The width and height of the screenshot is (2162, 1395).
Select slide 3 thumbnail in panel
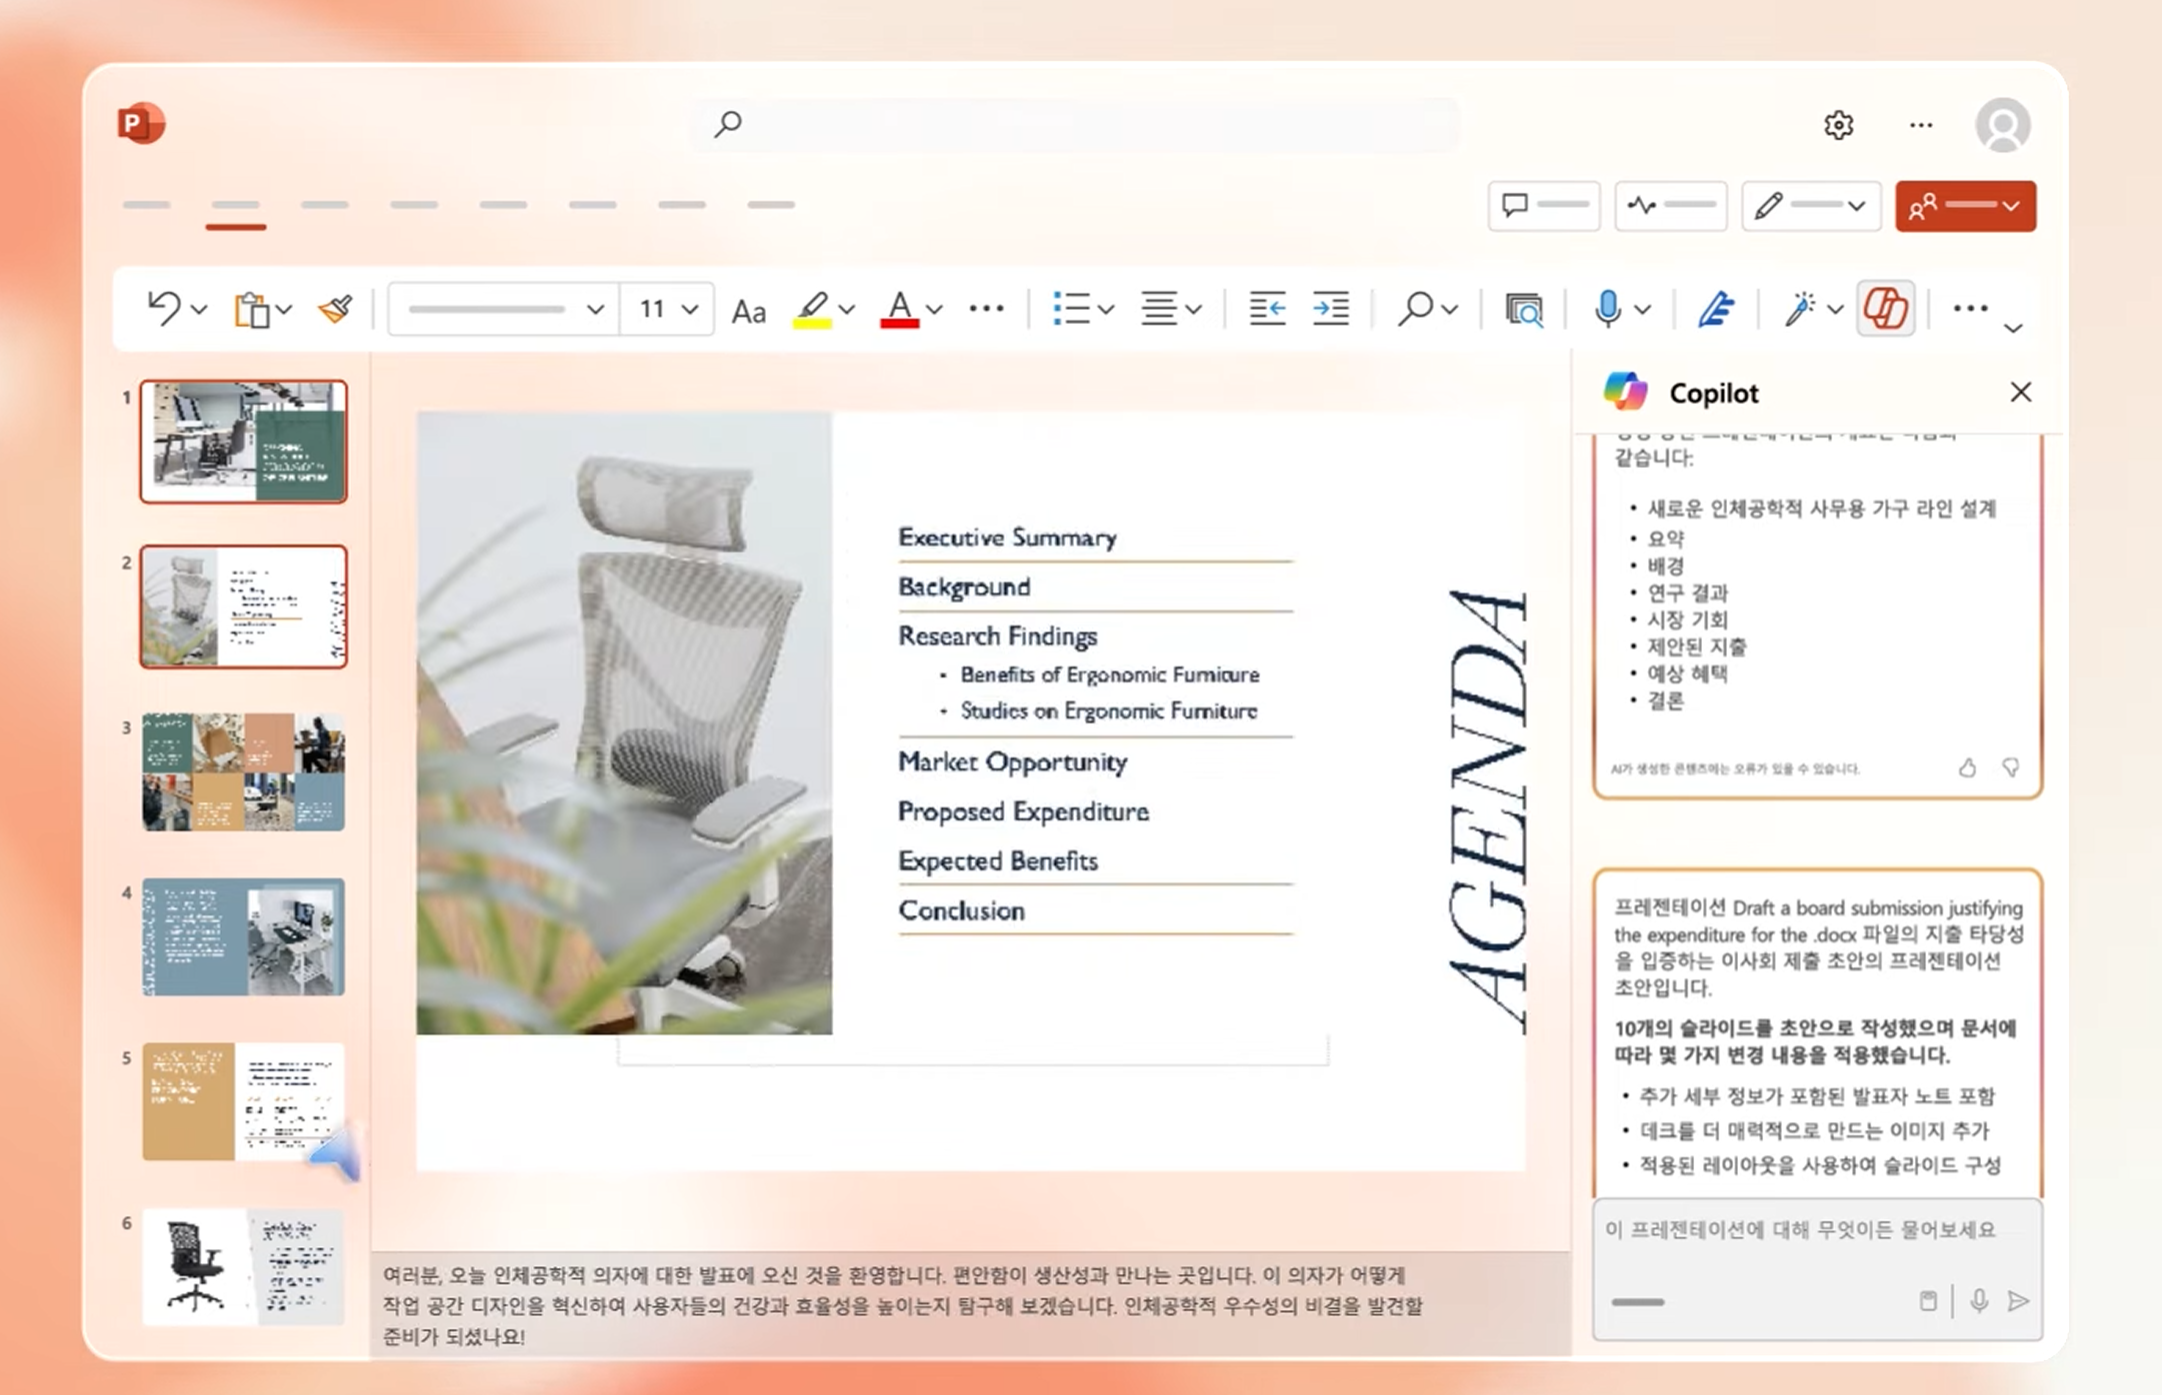(x=243, y=771)
